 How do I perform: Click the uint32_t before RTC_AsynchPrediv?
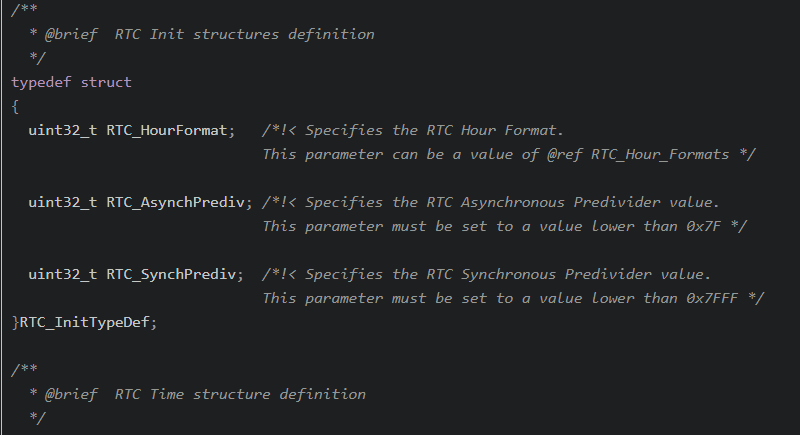point(62,202)
